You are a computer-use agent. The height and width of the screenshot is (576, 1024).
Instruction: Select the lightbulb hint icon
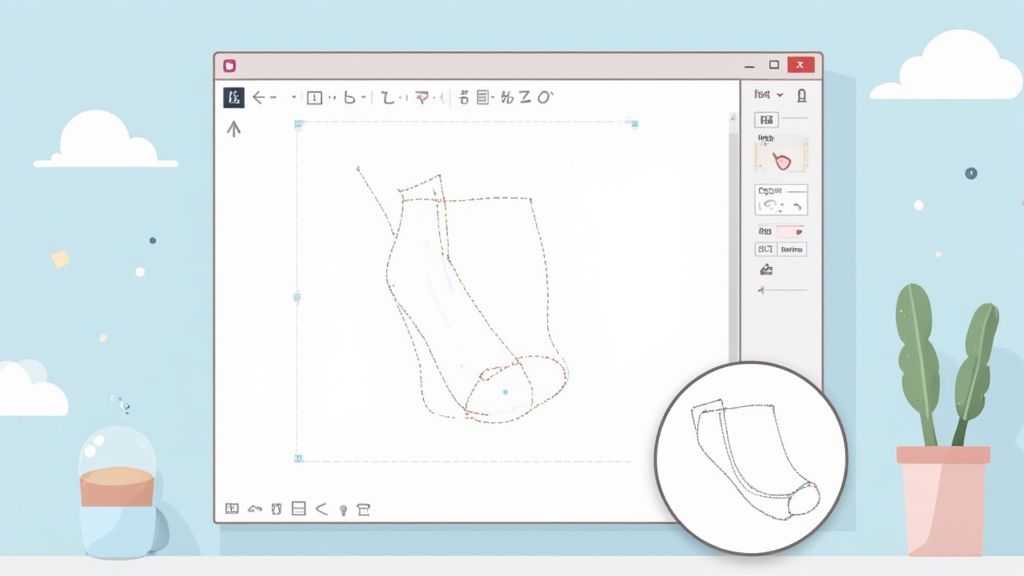click(343, 509)
